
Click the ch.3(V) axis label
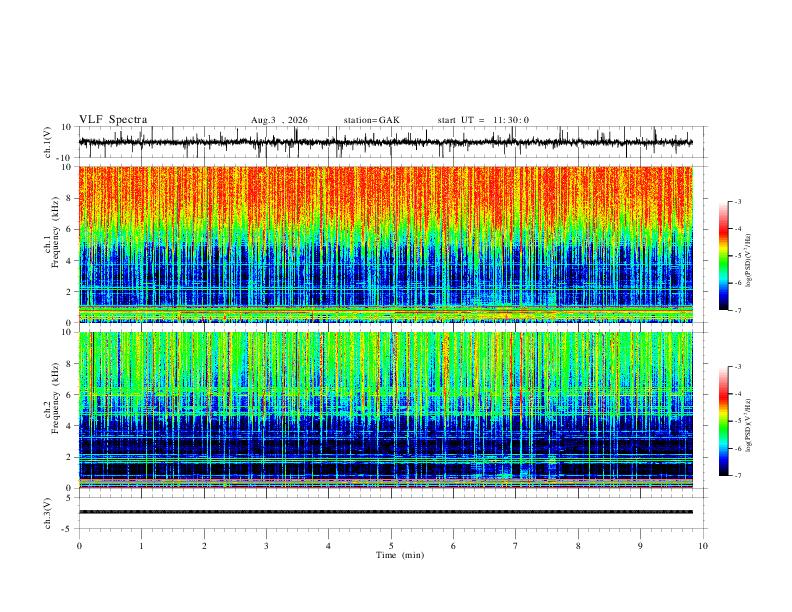click(48, 513)
